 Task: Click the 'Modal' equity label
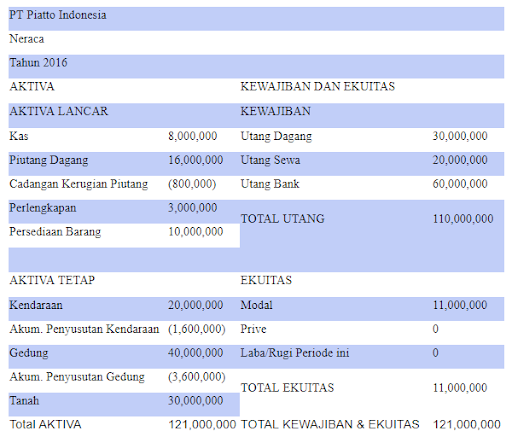click(x=257, y=305)
